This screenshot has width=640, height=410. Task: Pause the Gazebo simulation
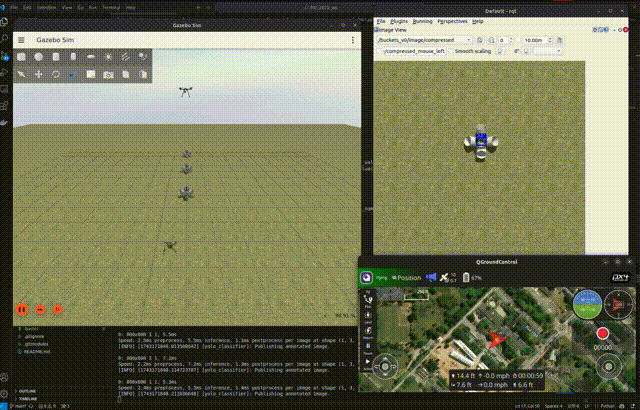[x=21, y=310]
